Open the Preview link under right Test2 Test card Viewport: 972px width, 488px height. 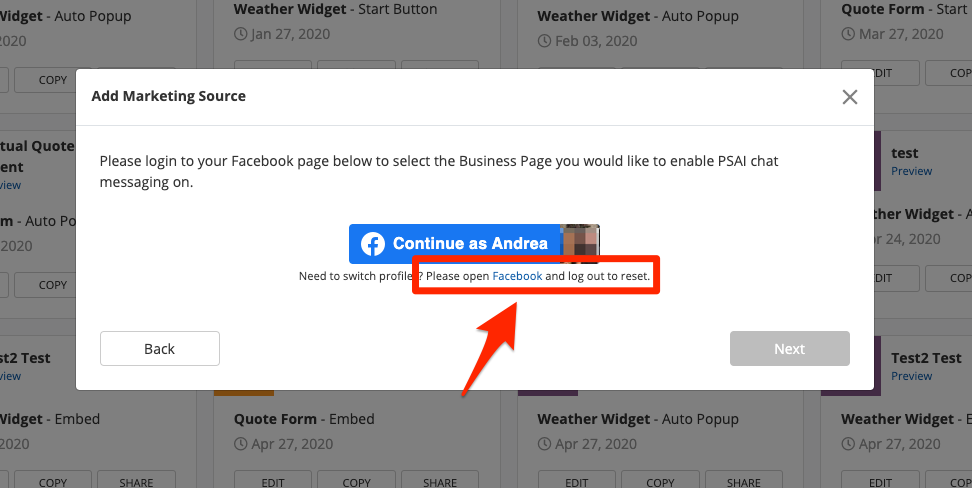coord(911,376)
